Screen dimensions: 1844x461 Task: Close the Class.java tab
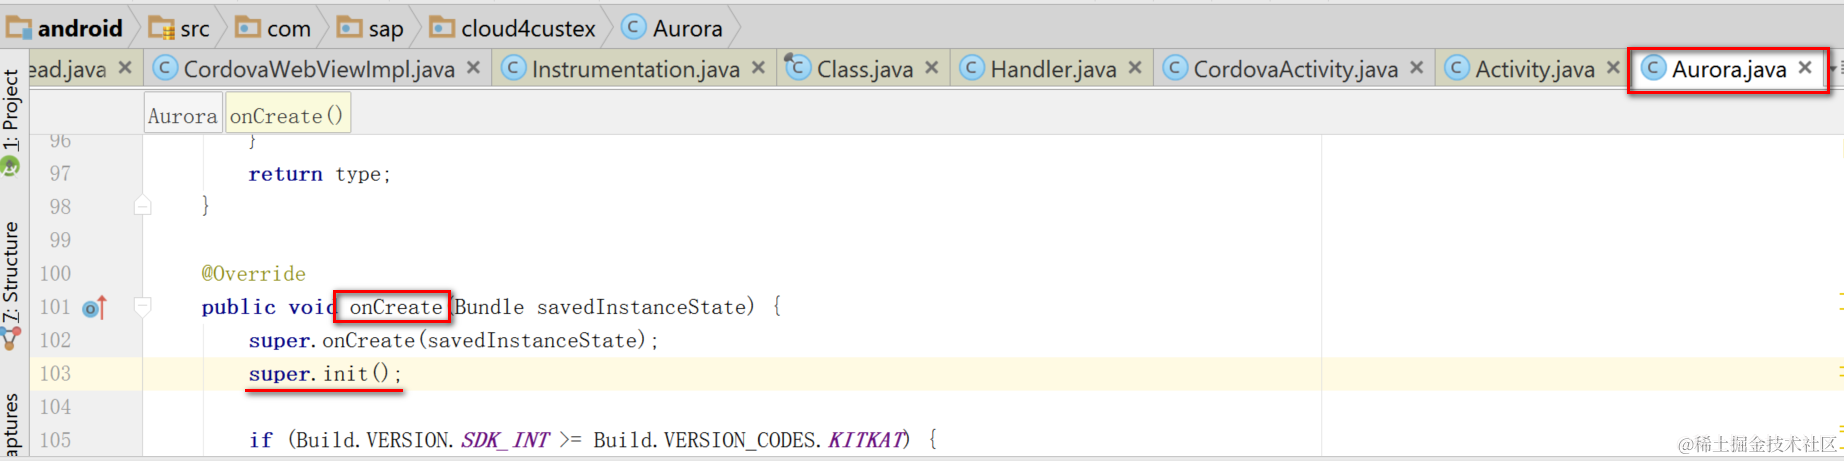pos(932,67)
